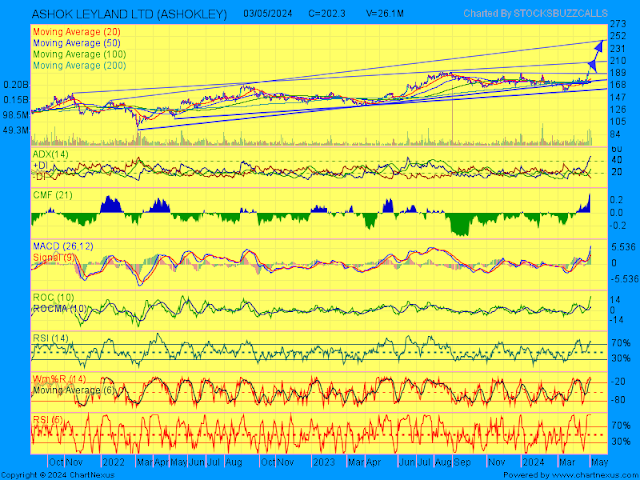Click the 252 price axis value
Image resolution: width=640 pixels, height=480 pixels.
pyautogui.click(x=618, y=36)
